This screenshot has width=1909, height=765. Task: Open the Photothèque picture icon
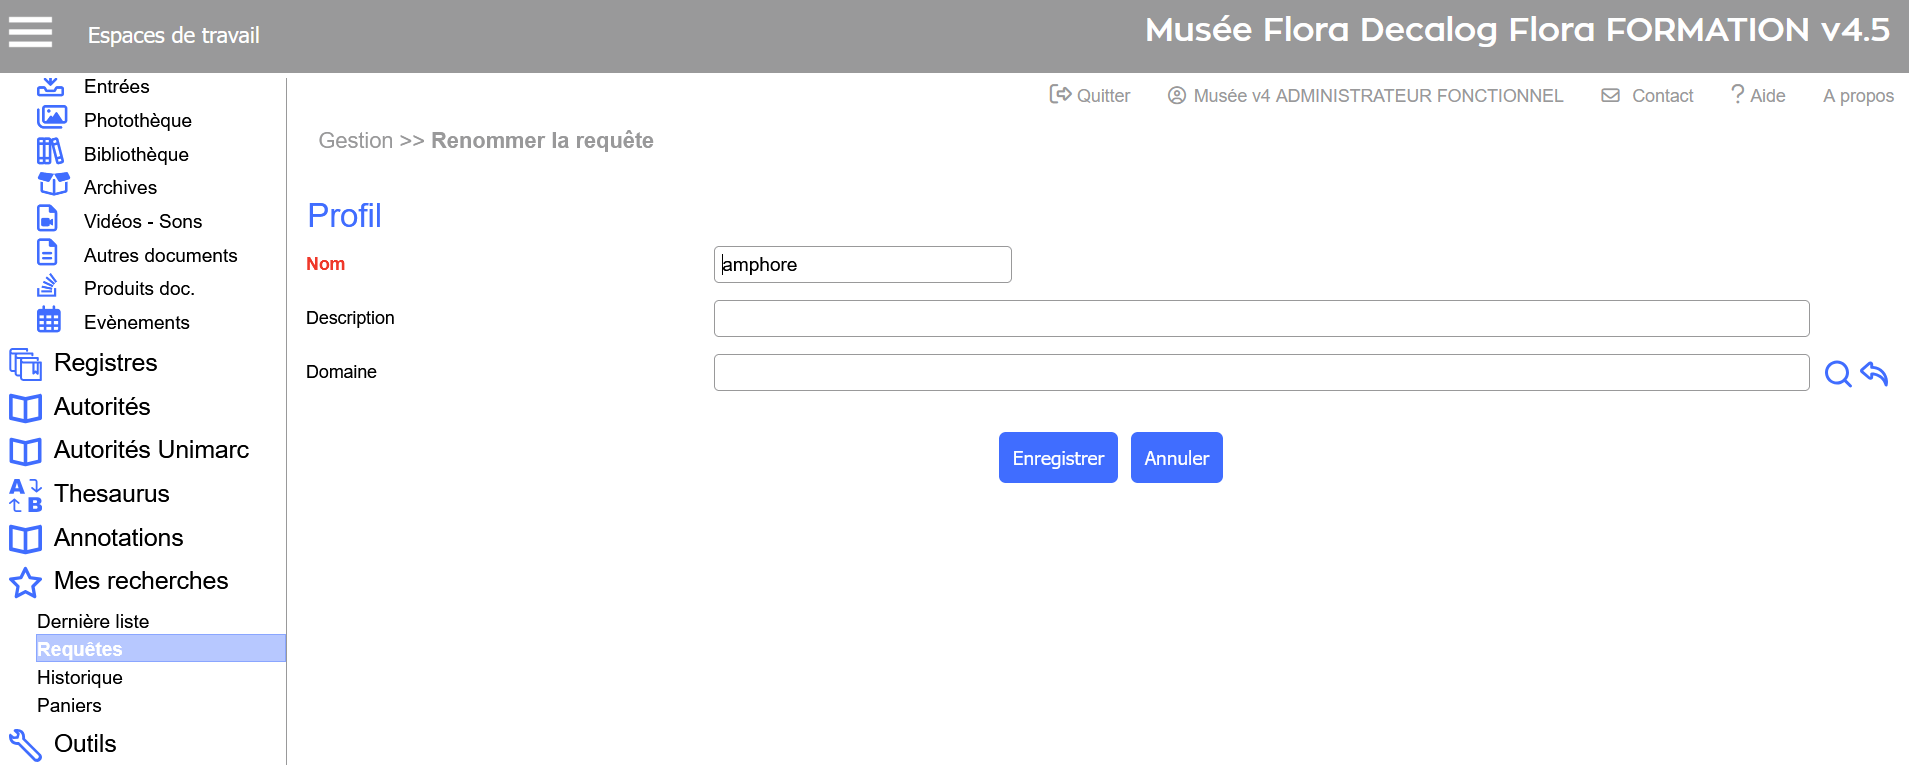pyautogui.click(x=51, y=118)
